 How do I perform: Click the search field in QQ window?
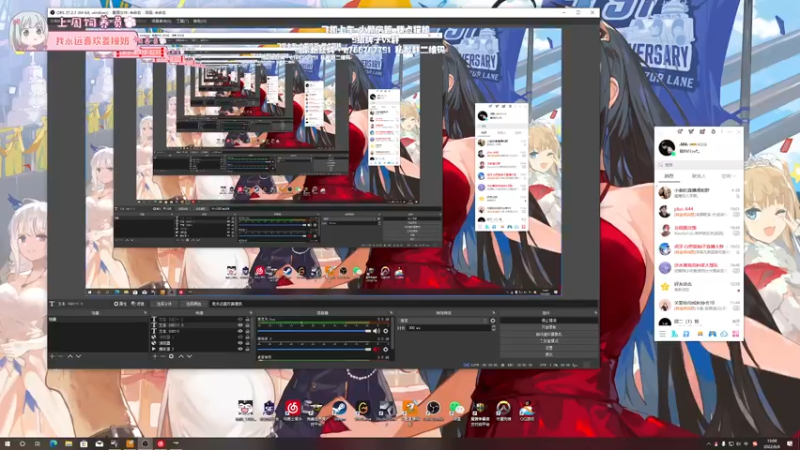tap(699, 165)
